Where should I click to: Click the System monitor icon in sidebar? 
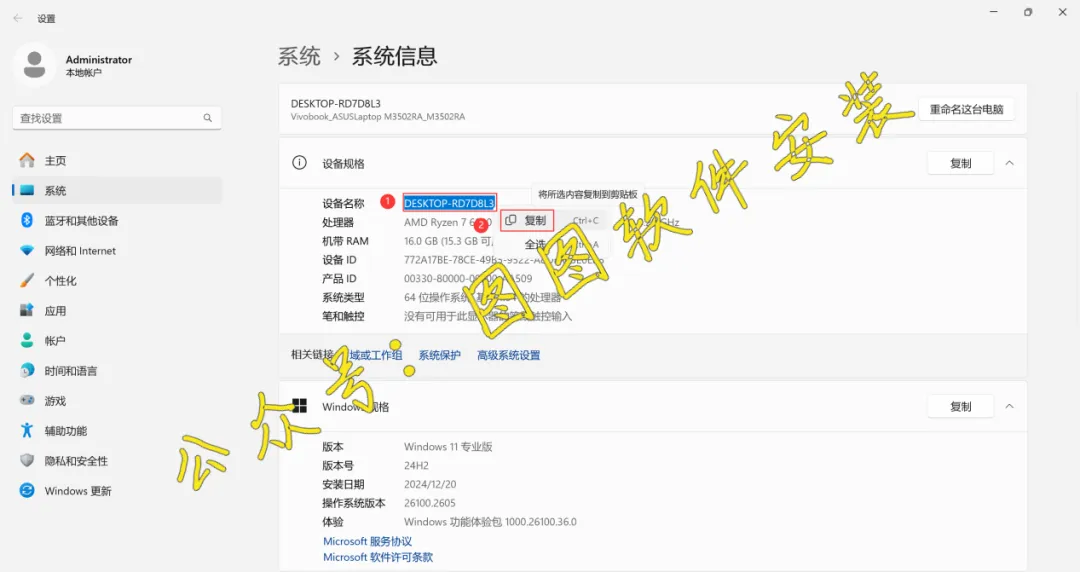tap(27, 190)
